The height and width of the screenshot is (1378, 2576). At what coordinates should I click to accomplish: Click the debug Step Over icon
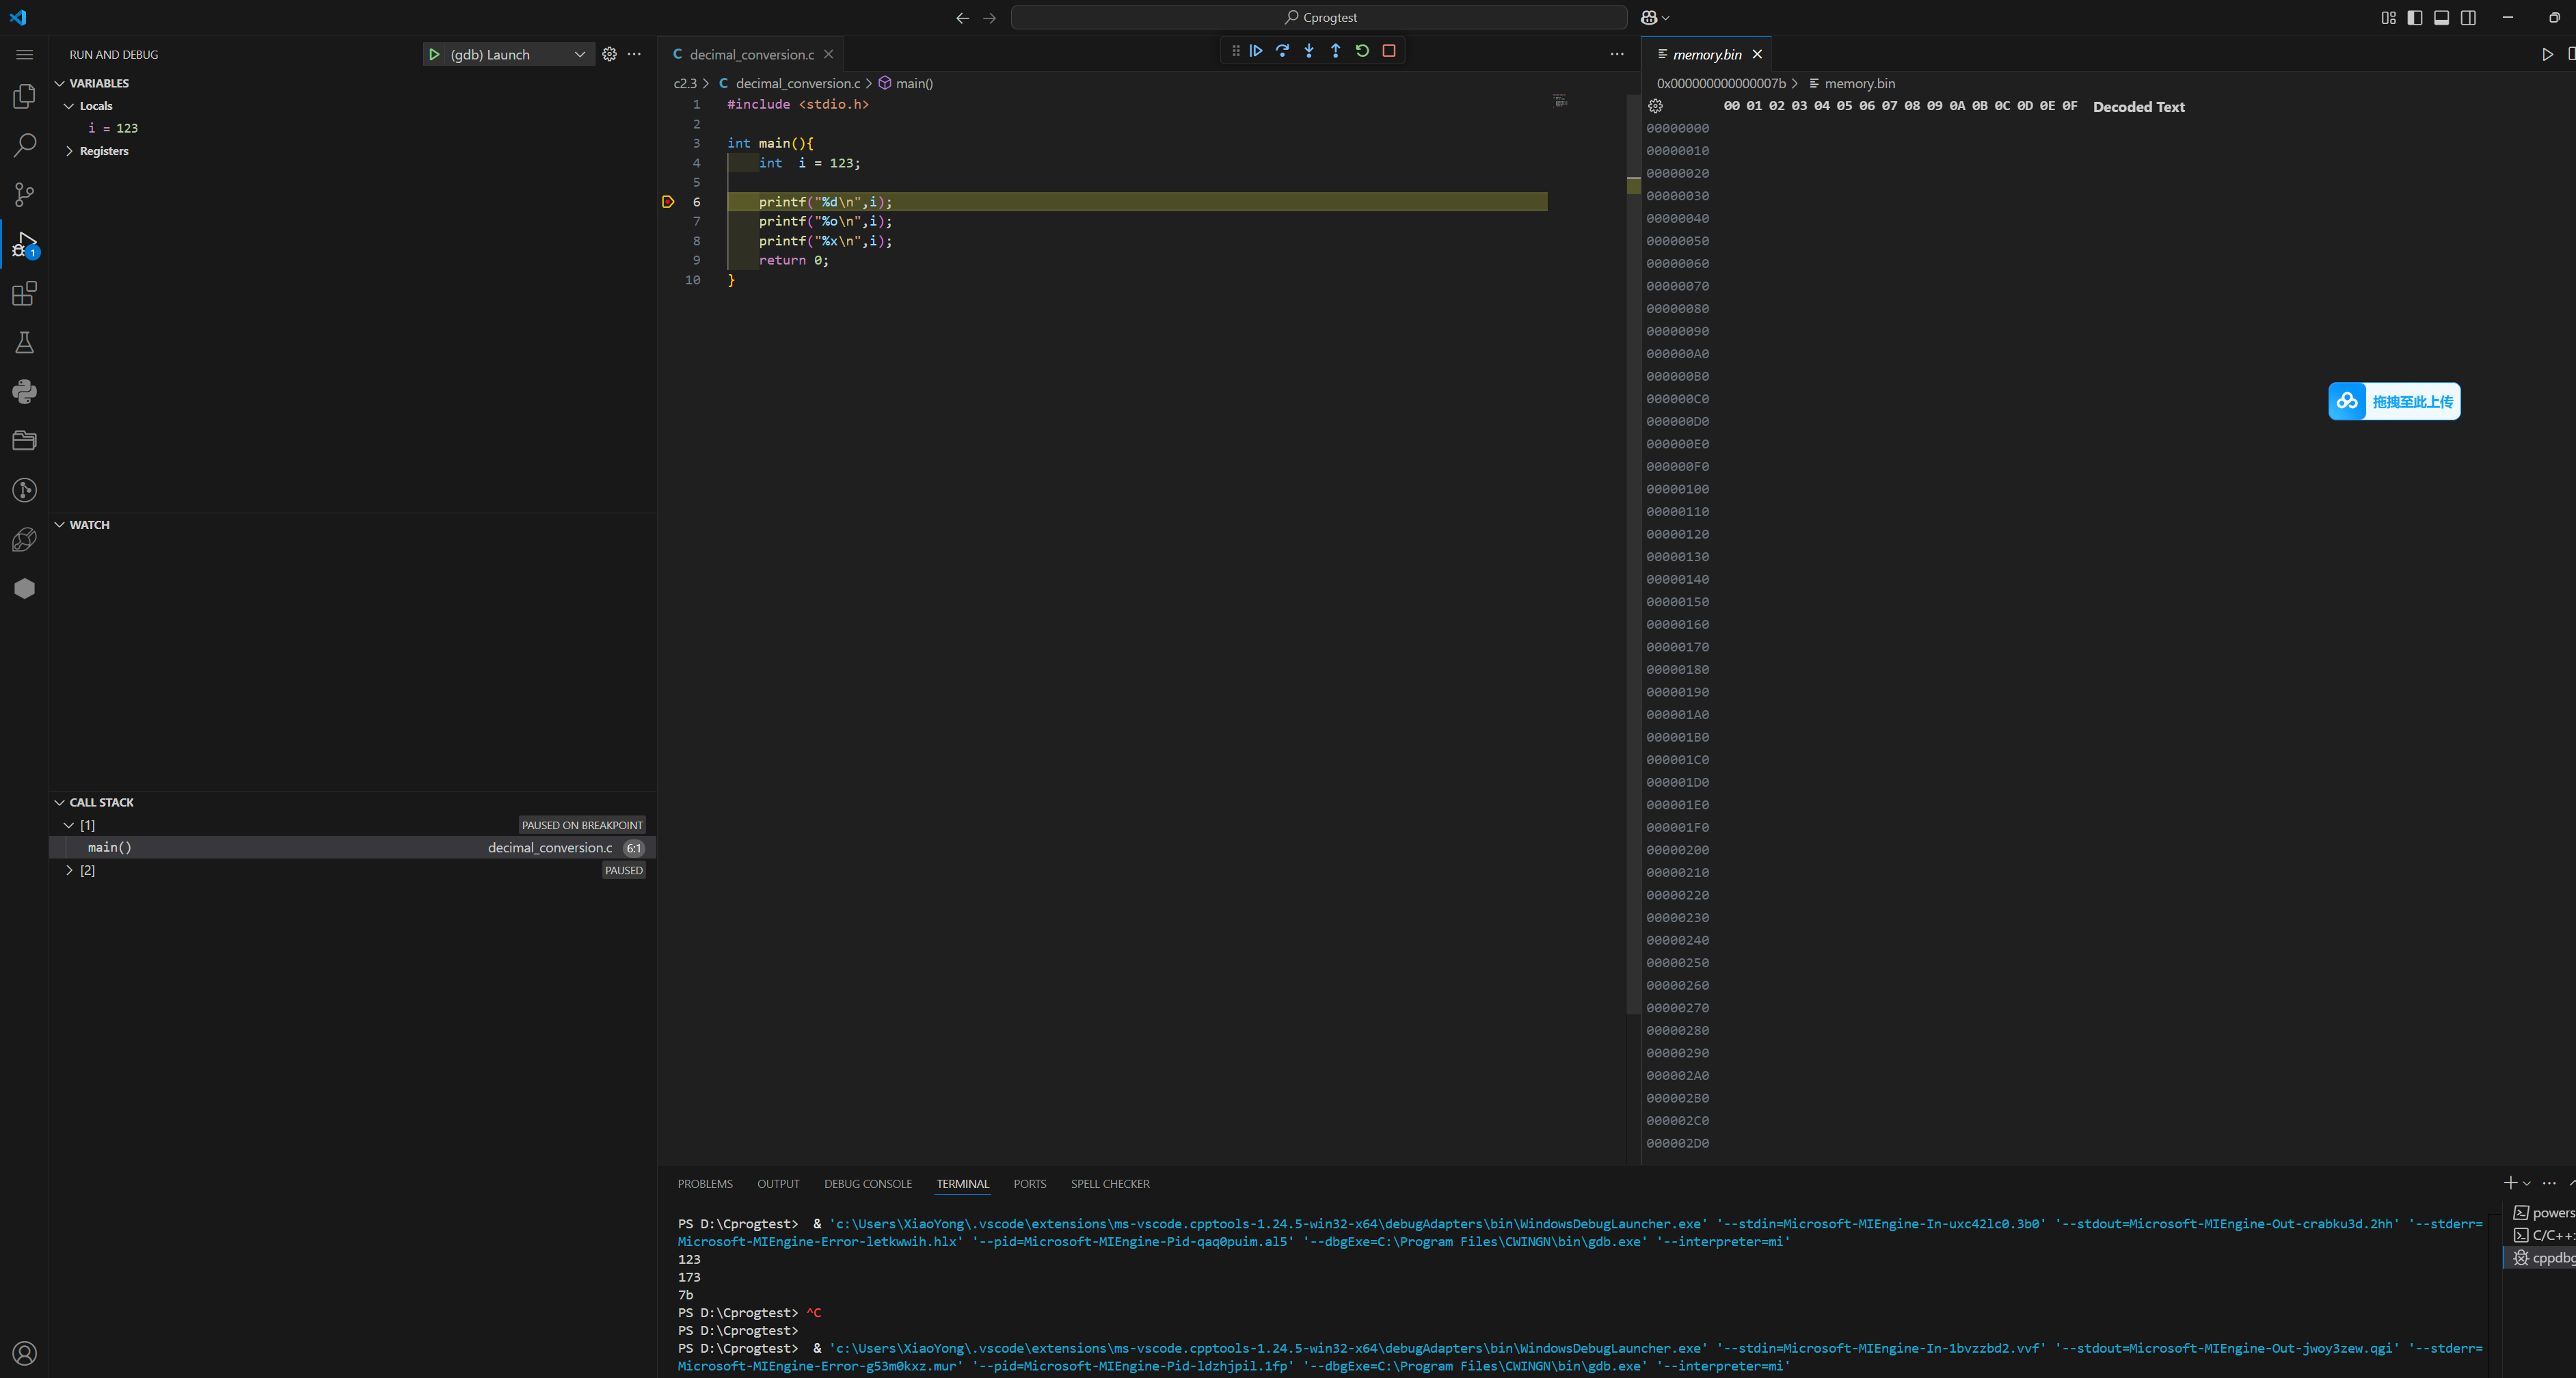point(1282,51)
